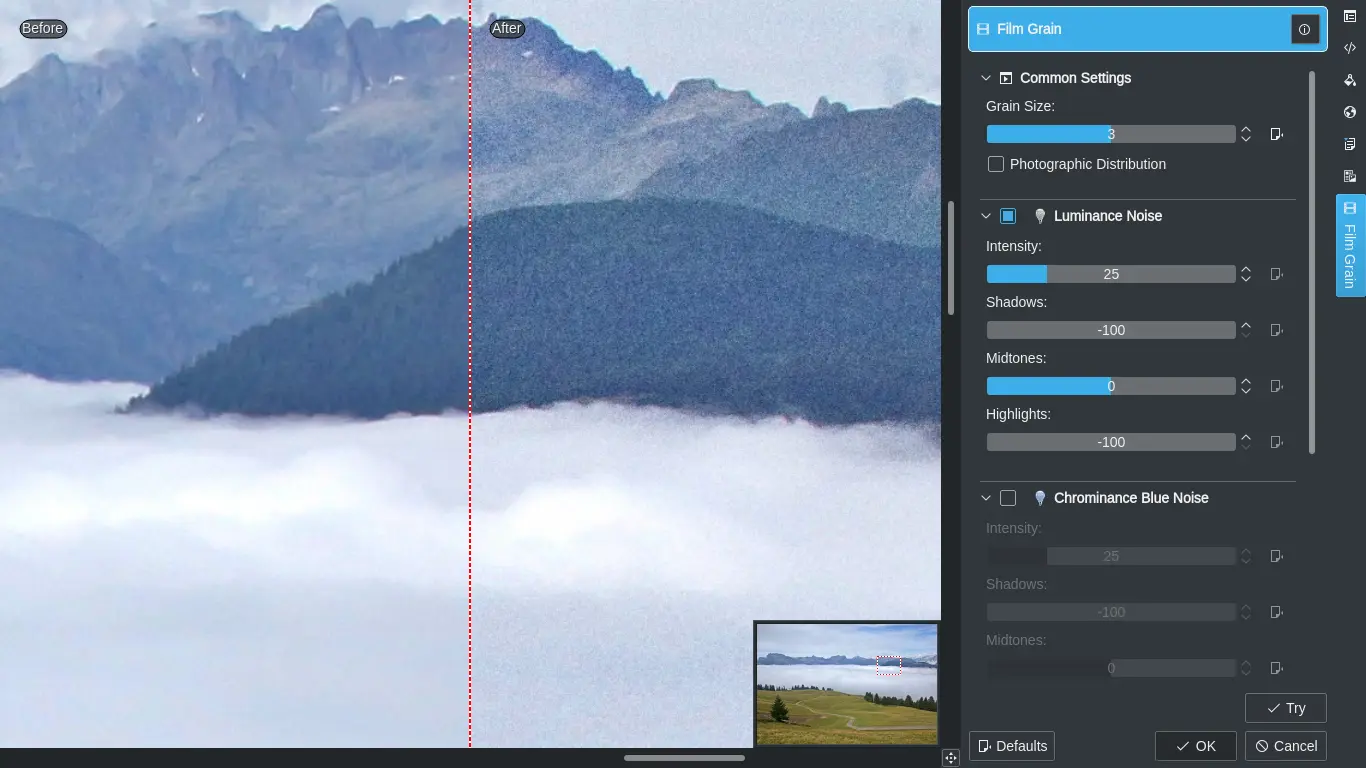Click the info button on the Film Grain header
Viewport: 1366px width, 768px height.
click(x=1305, y=29)
